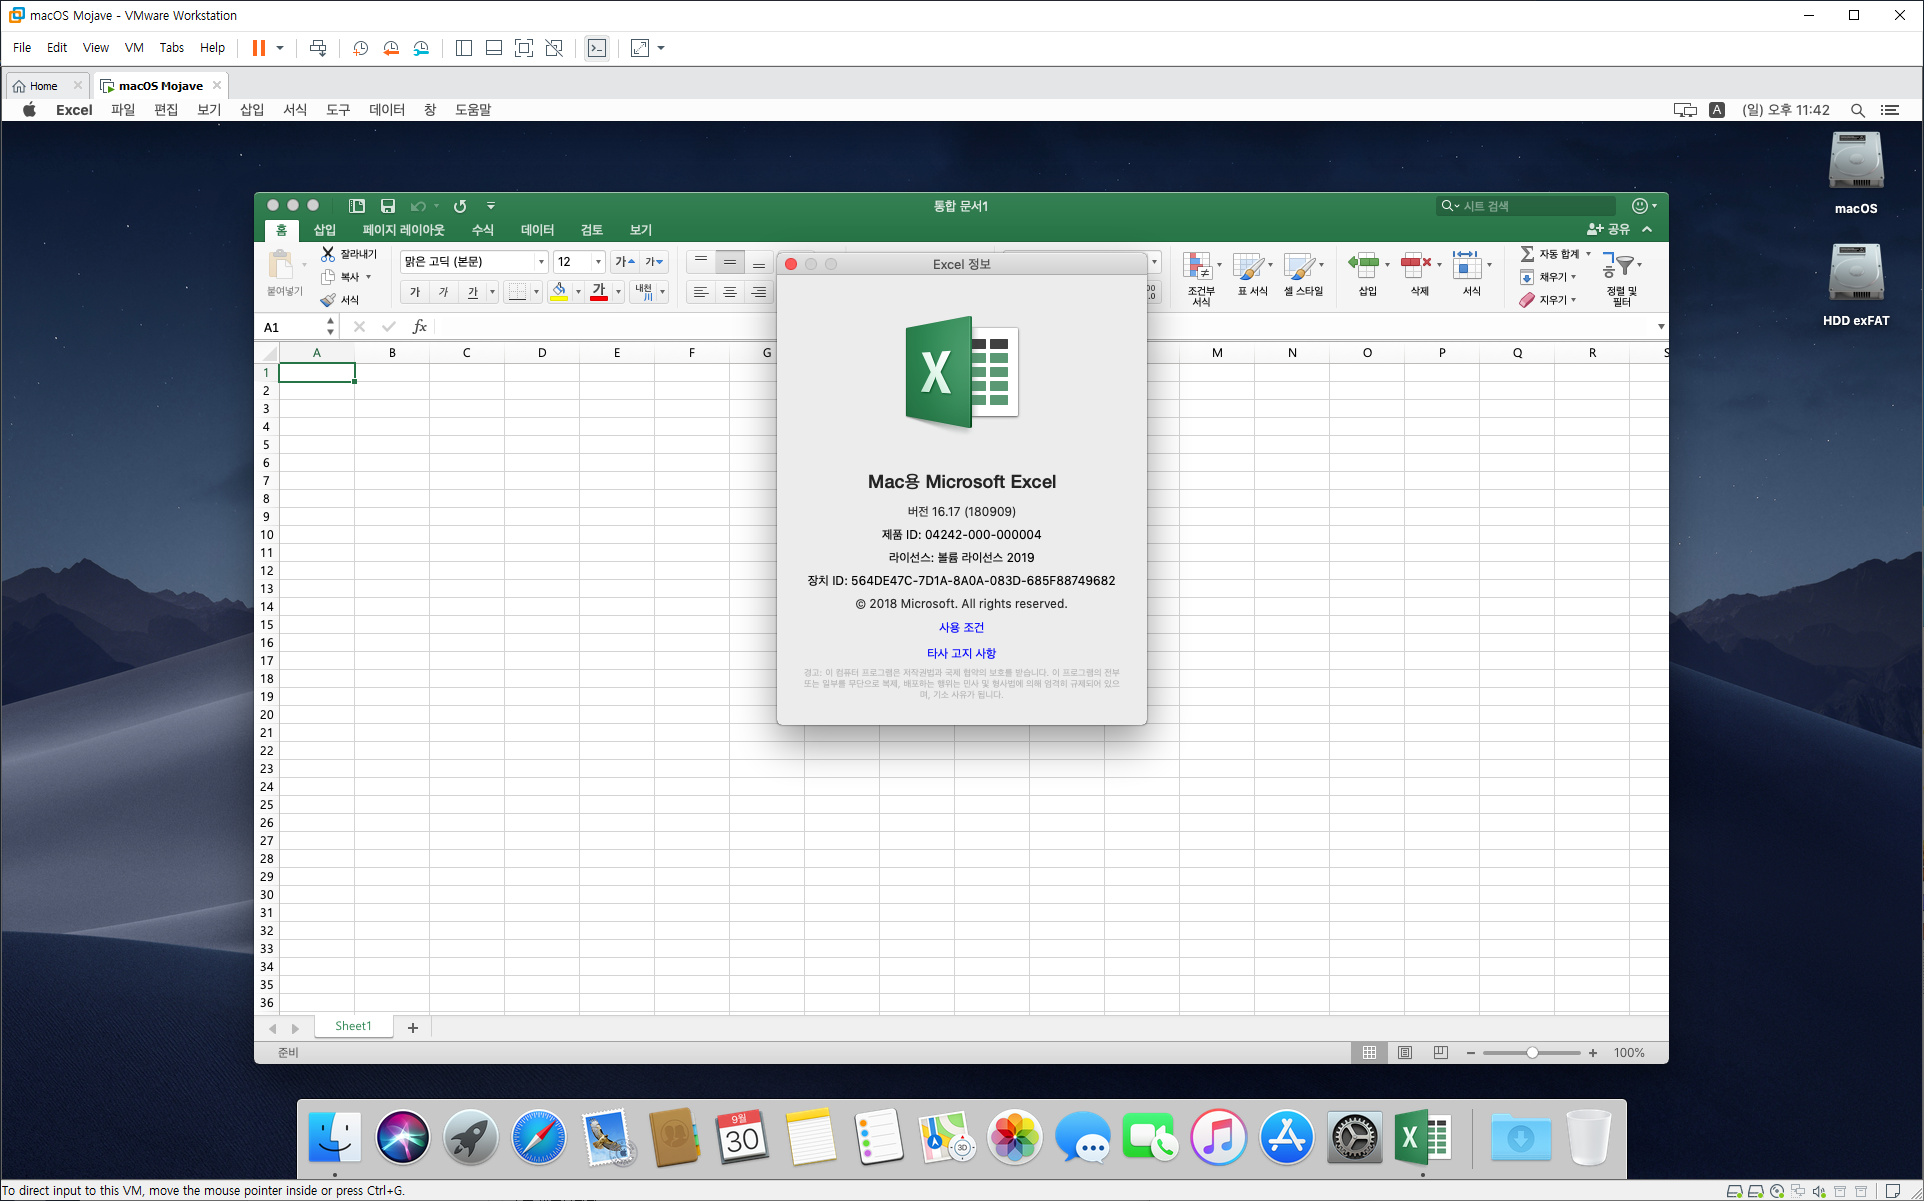Viewport: 1924px width, 1201px height.
Task: Open the font name dropdown
Action: pyautogui.click(x=541, y=262)
